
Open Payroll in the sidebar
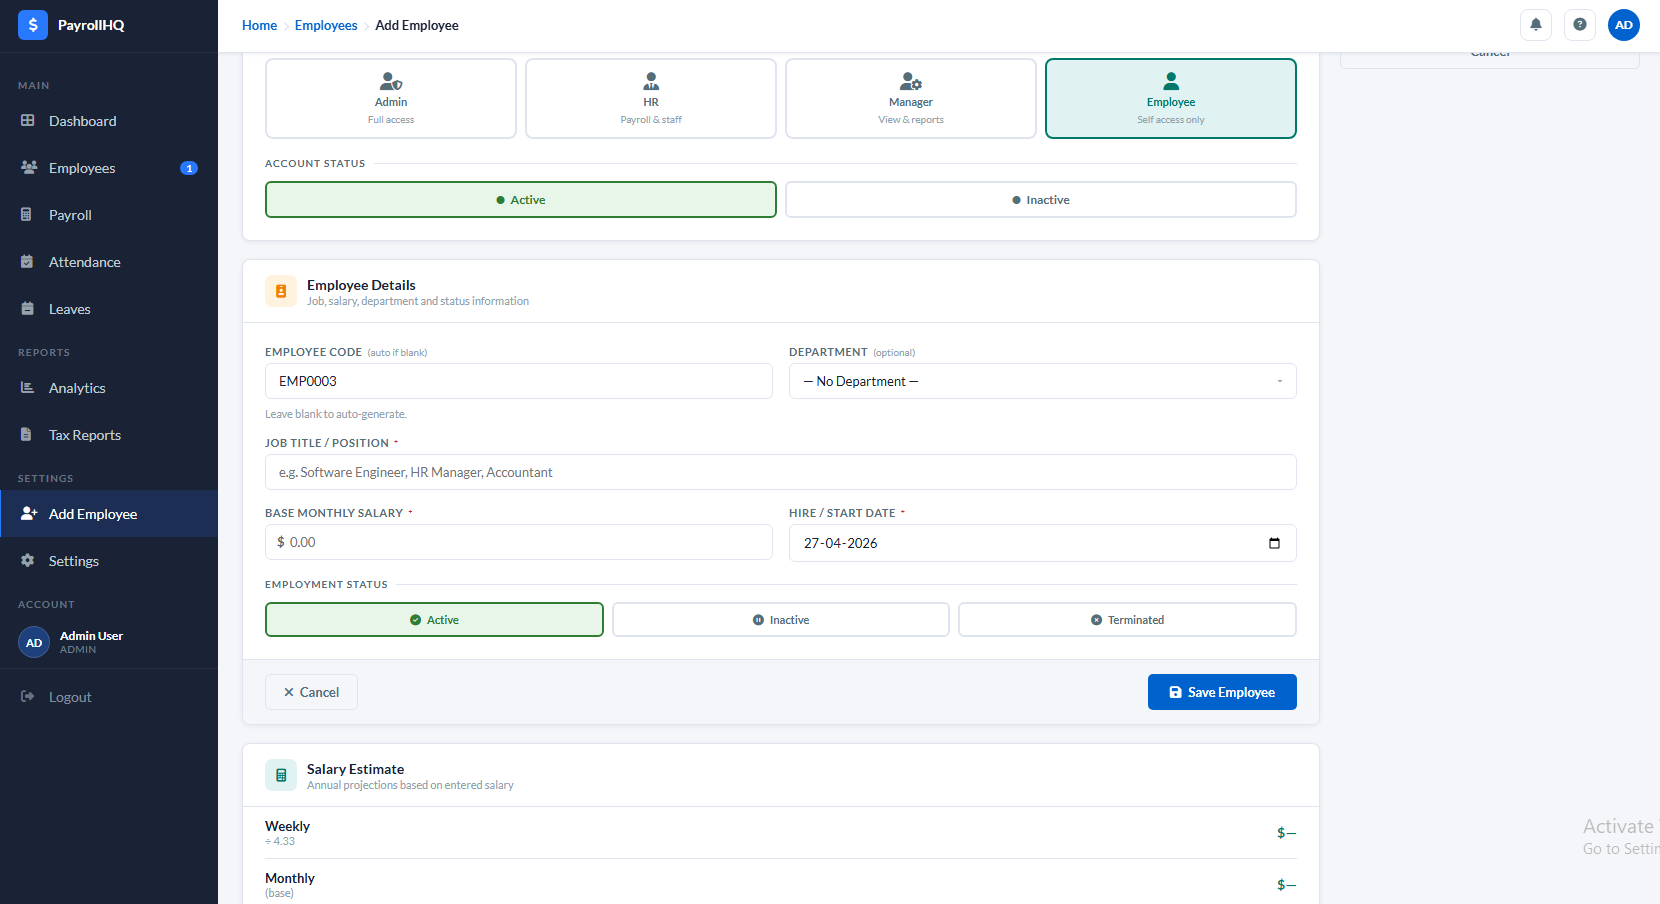click(x=70, y=215)
